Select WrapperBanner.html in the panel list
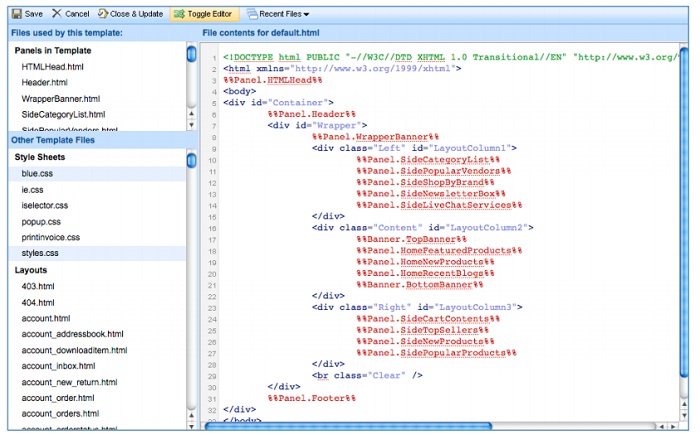700x435 pixels. click(x=61, y=99)
